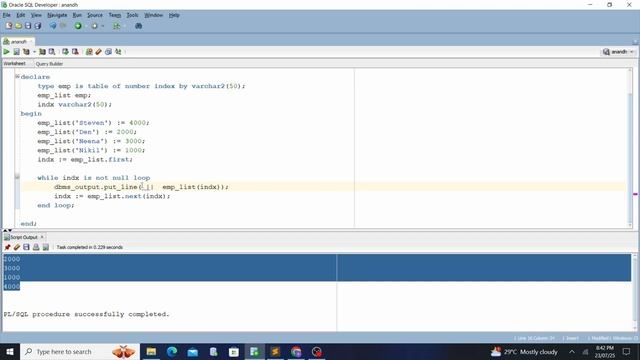Click the Script Output vertical scrollbar
The image size is (640, 360).
coord(634,292)
